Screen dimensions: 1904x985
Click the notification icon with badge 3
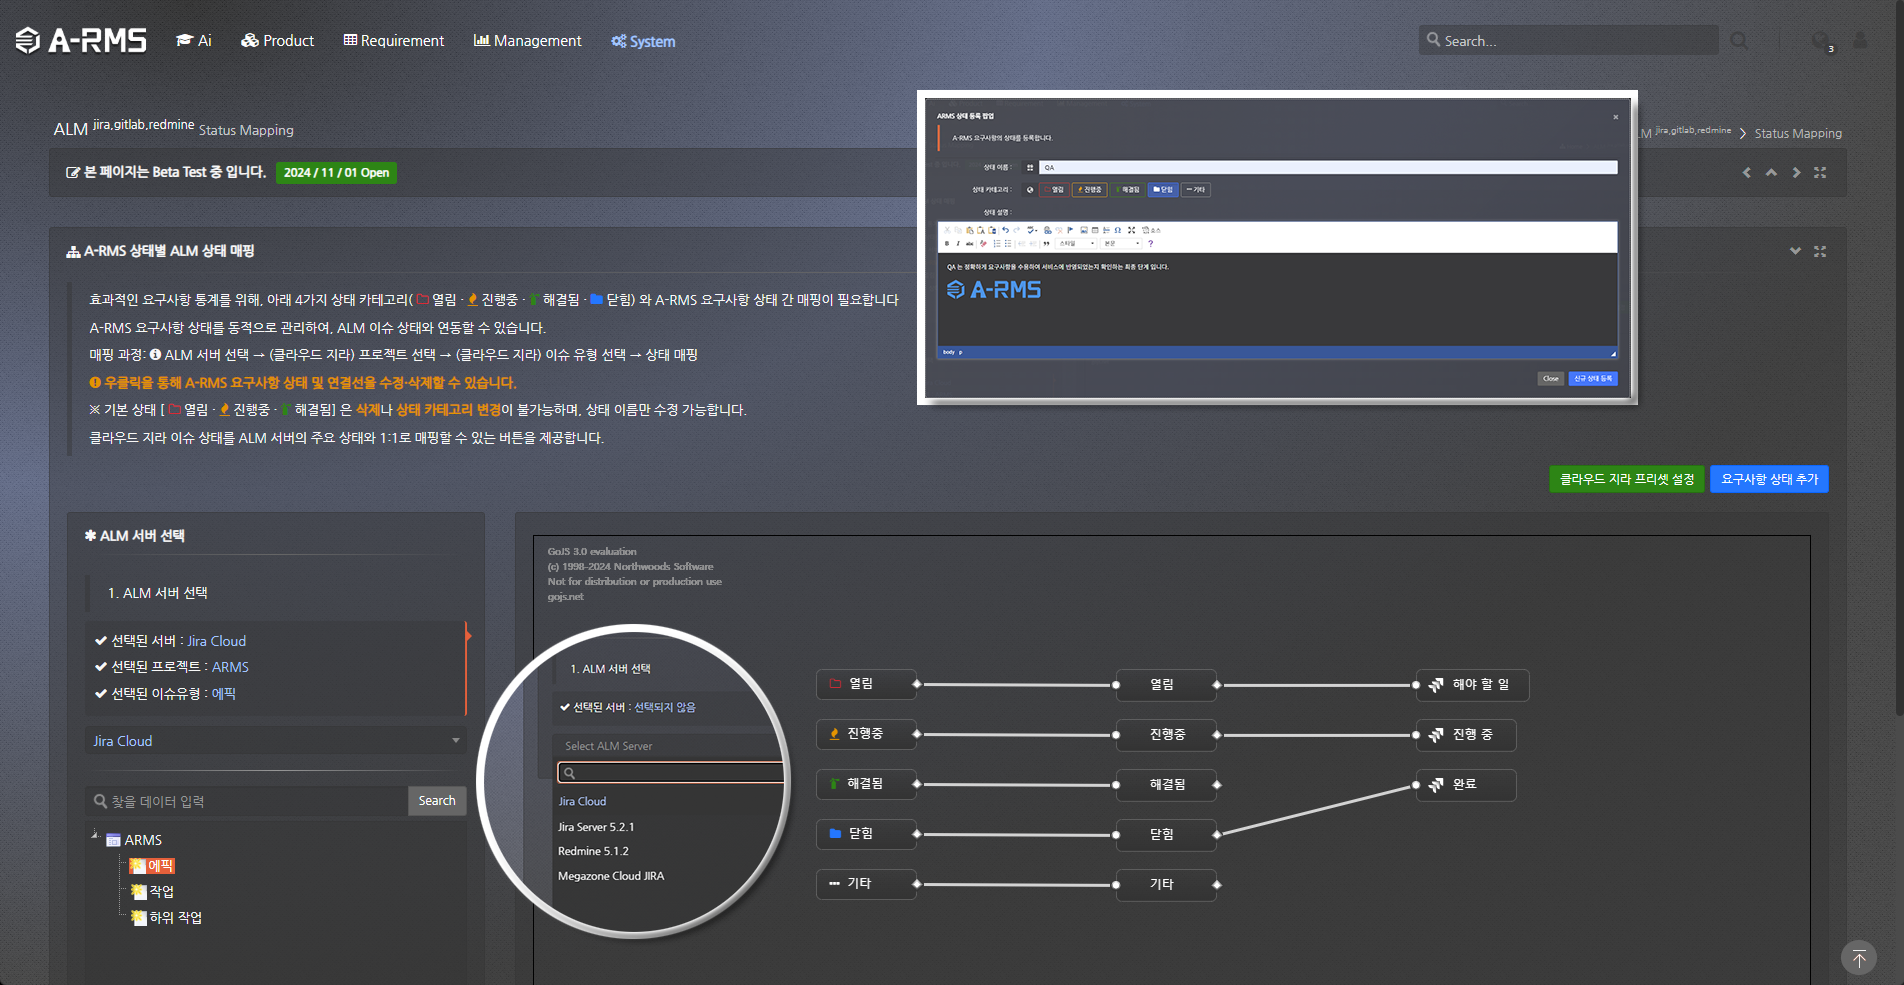1821,41
